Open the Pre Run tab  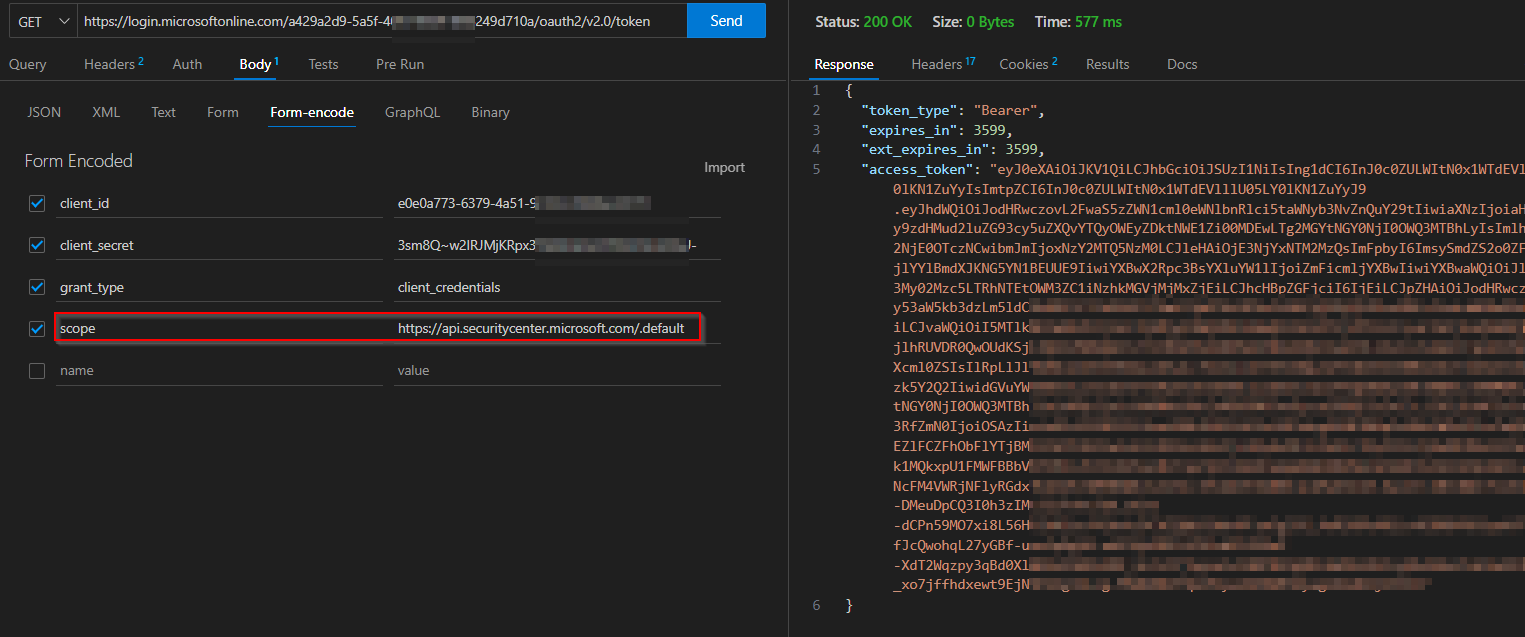[x=400, y=64]
